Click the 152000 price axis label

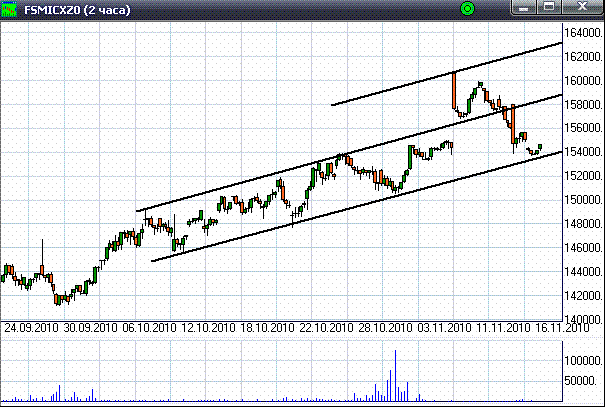click(583, 176)
